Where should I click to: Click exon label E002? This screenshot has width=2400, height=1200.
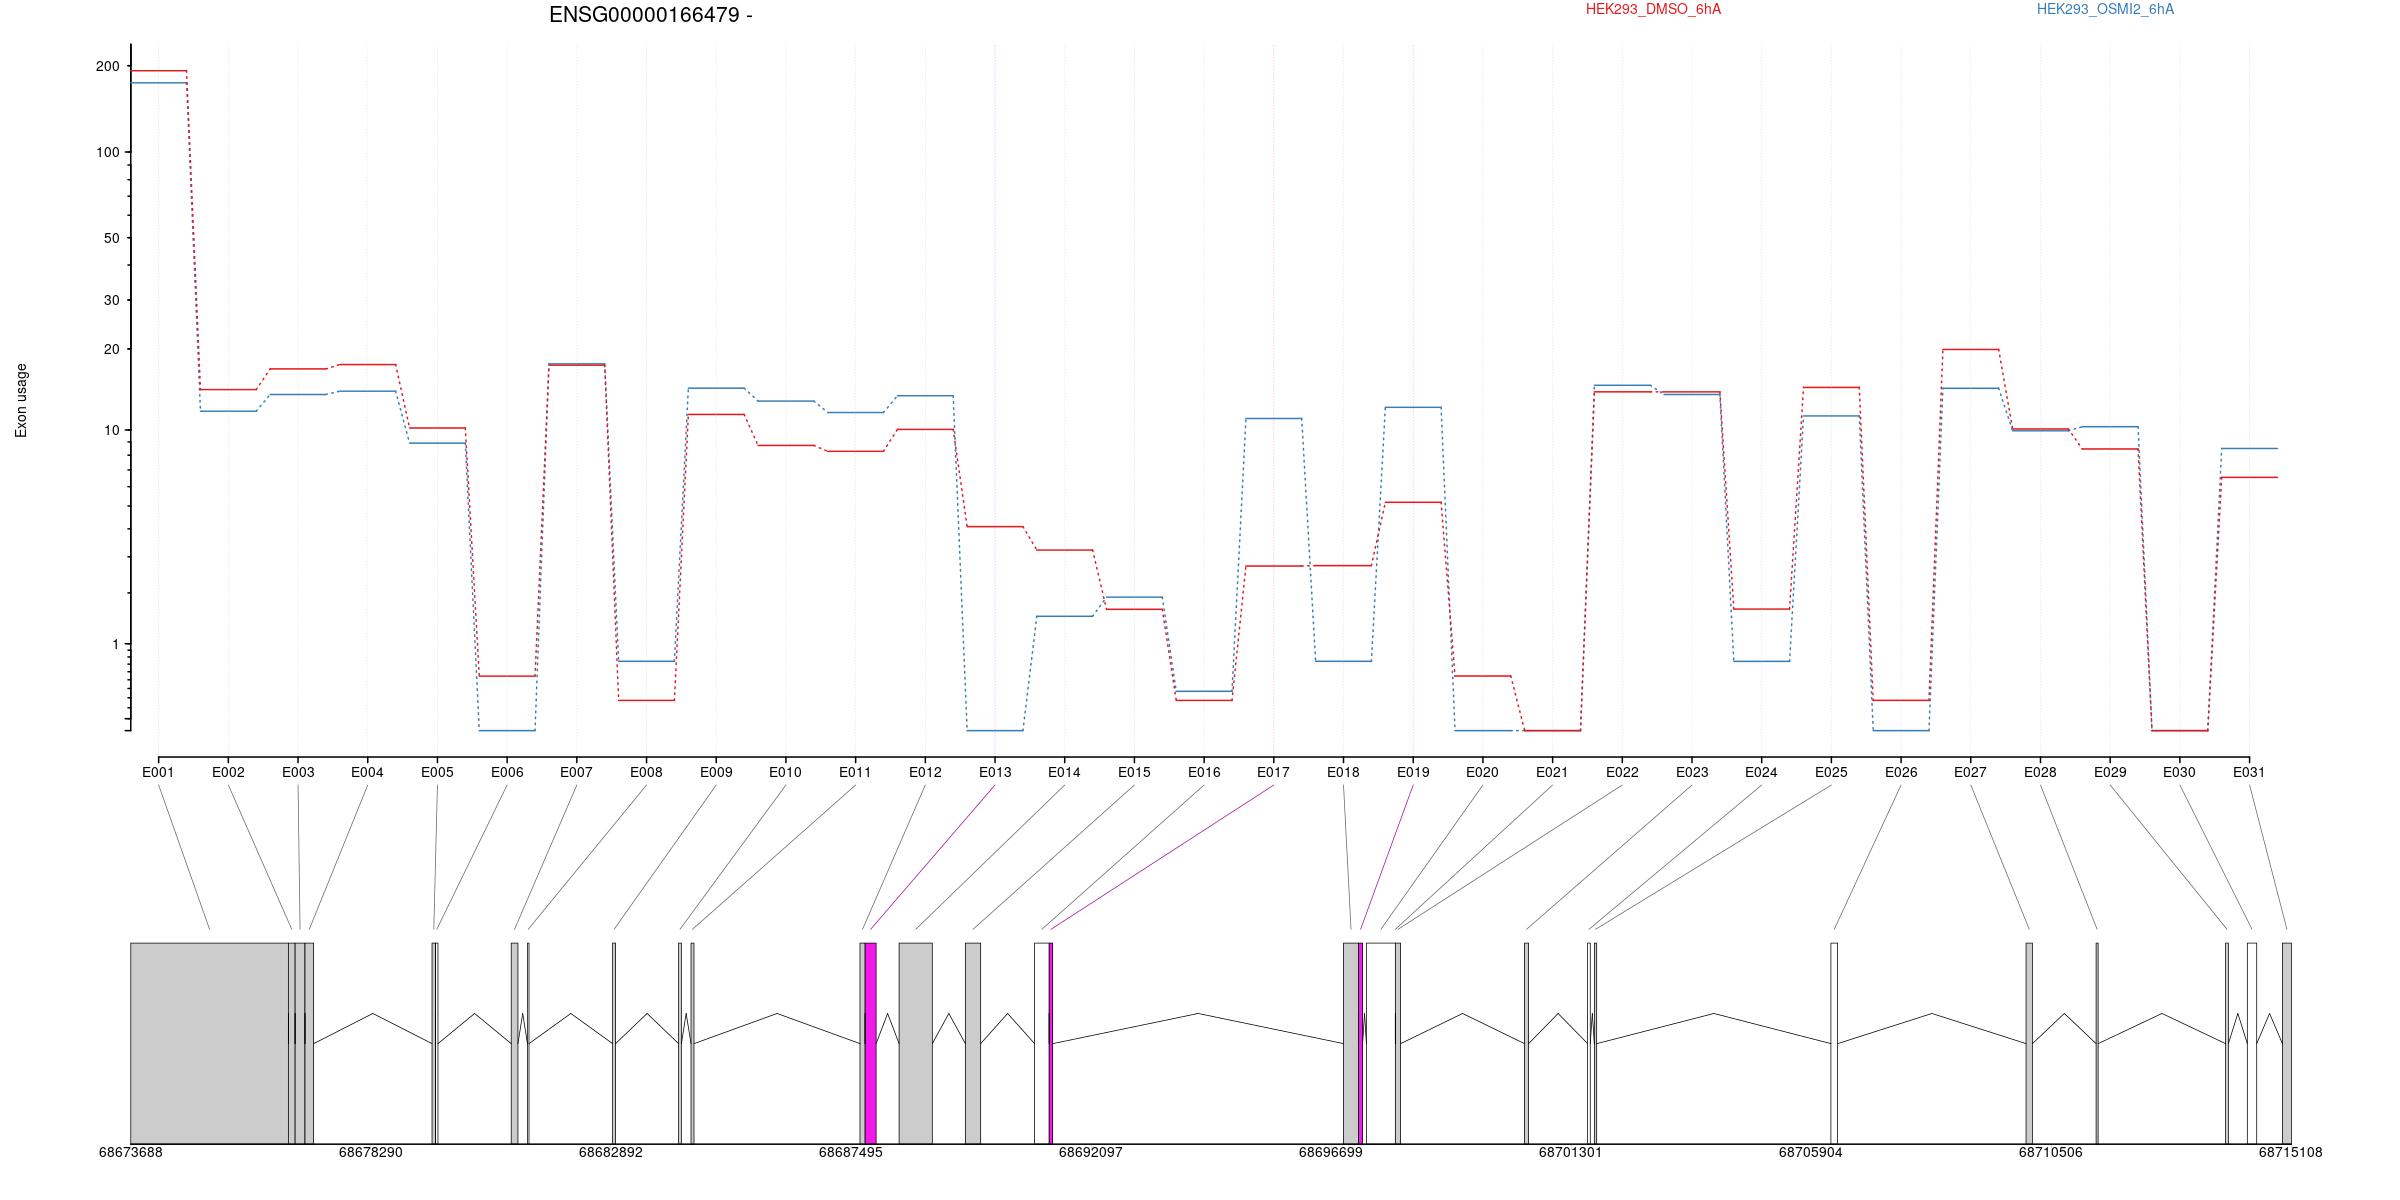(228, 772)
